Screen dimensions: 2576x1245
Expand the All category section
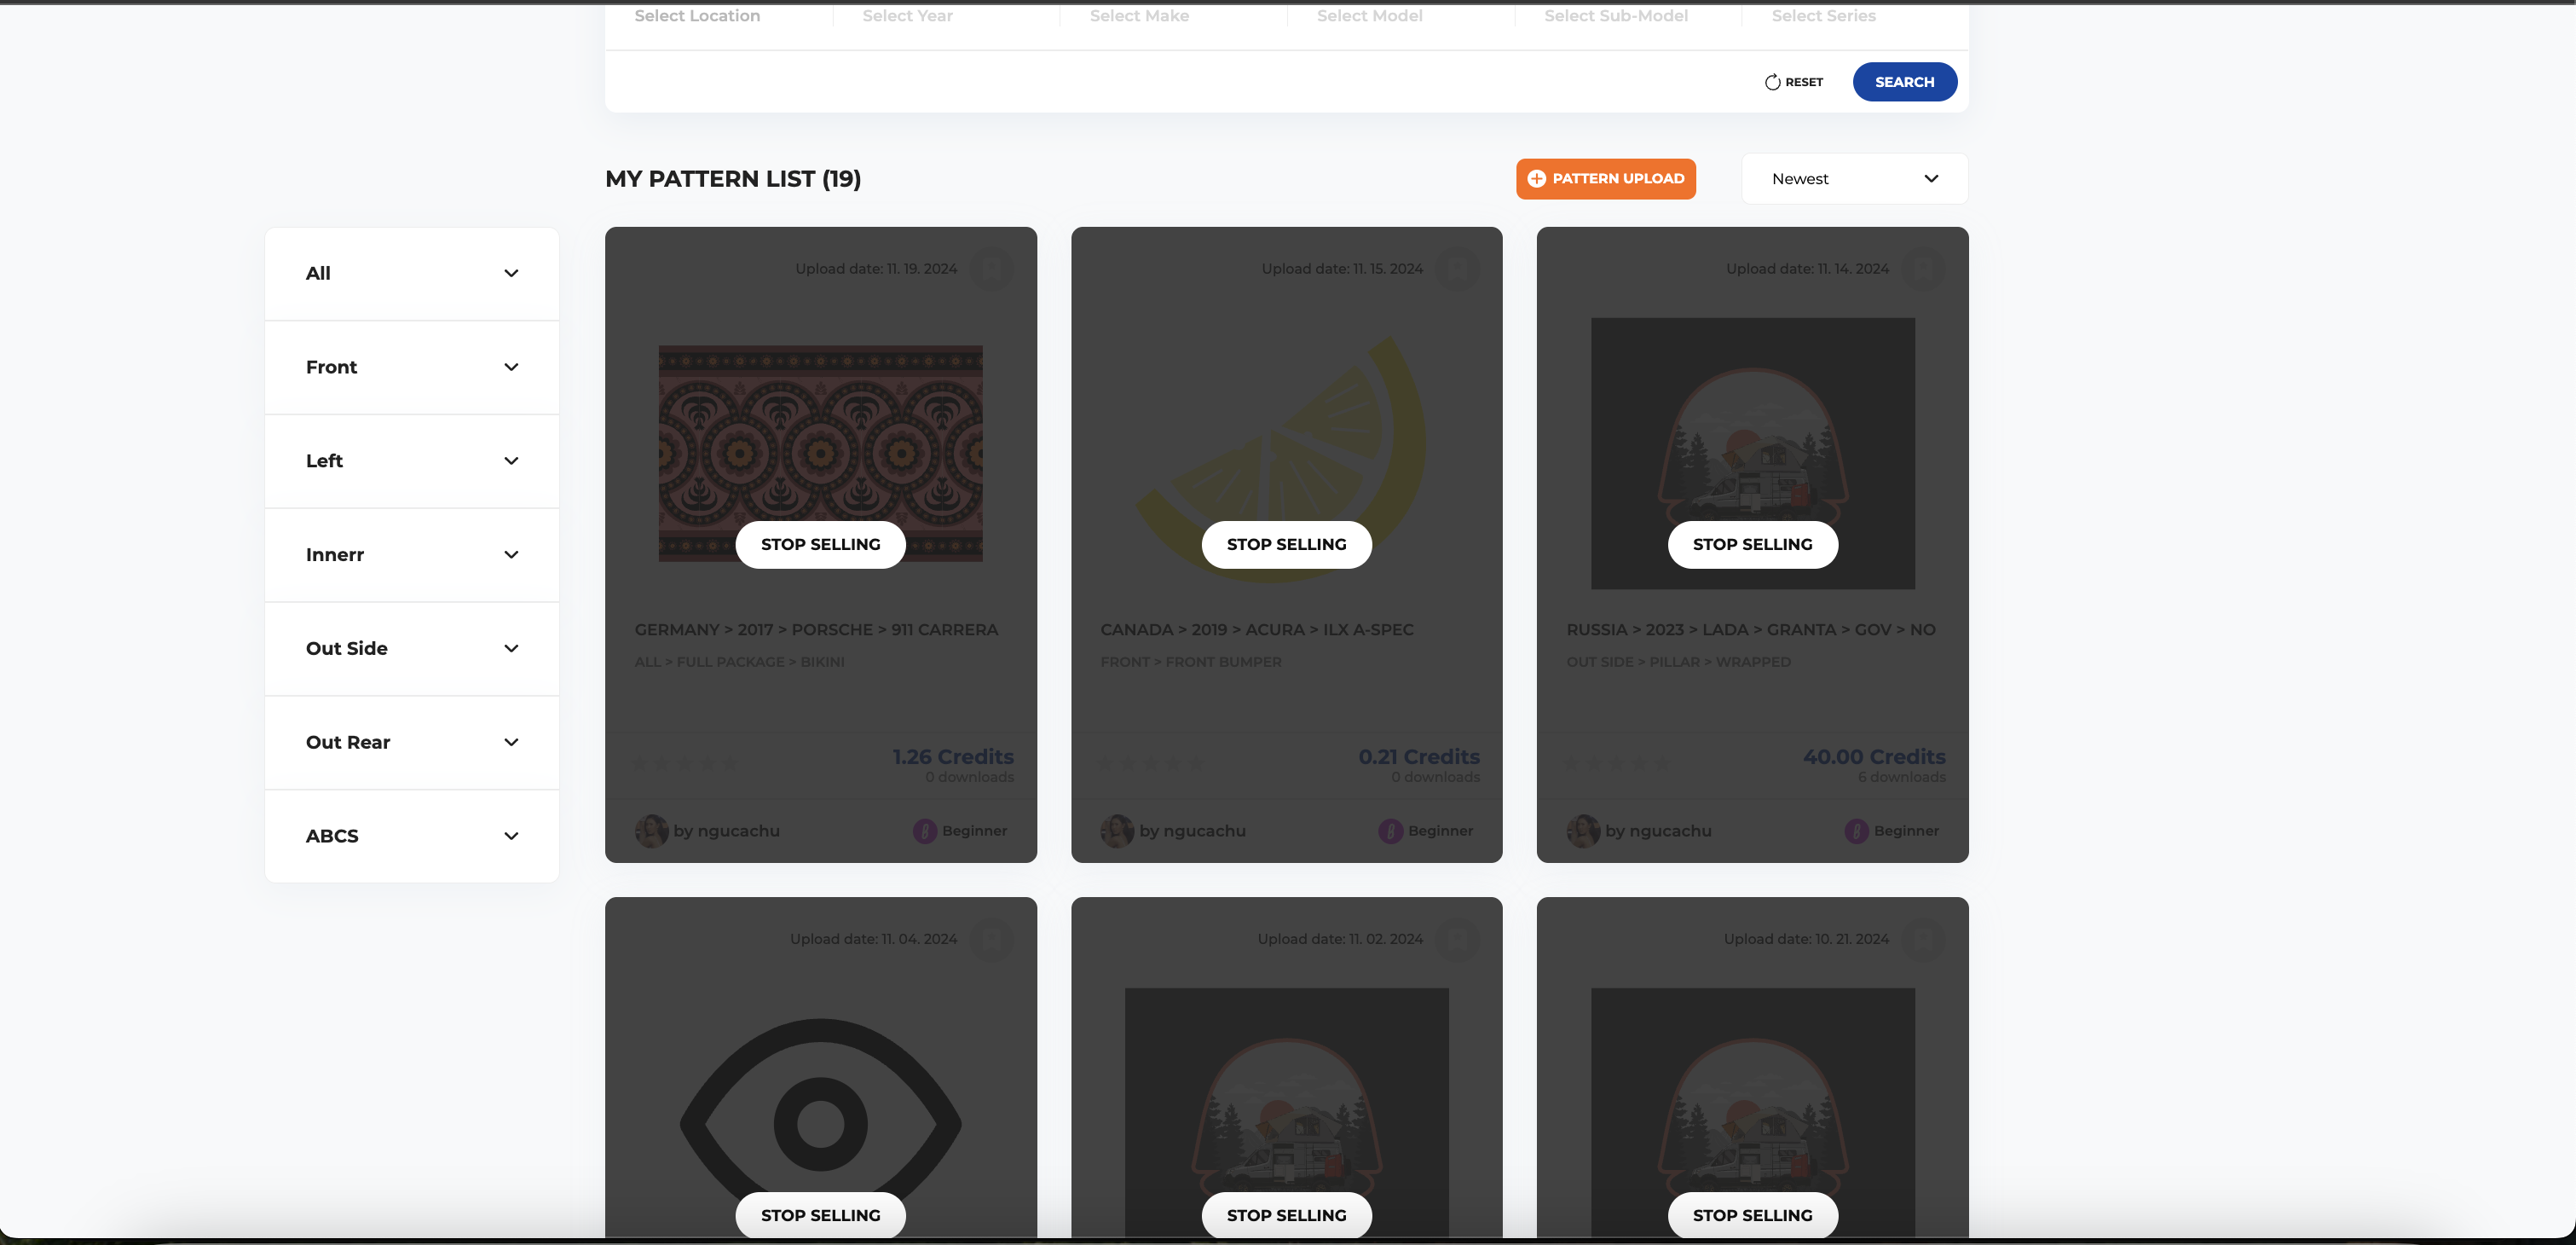point(412,273)
